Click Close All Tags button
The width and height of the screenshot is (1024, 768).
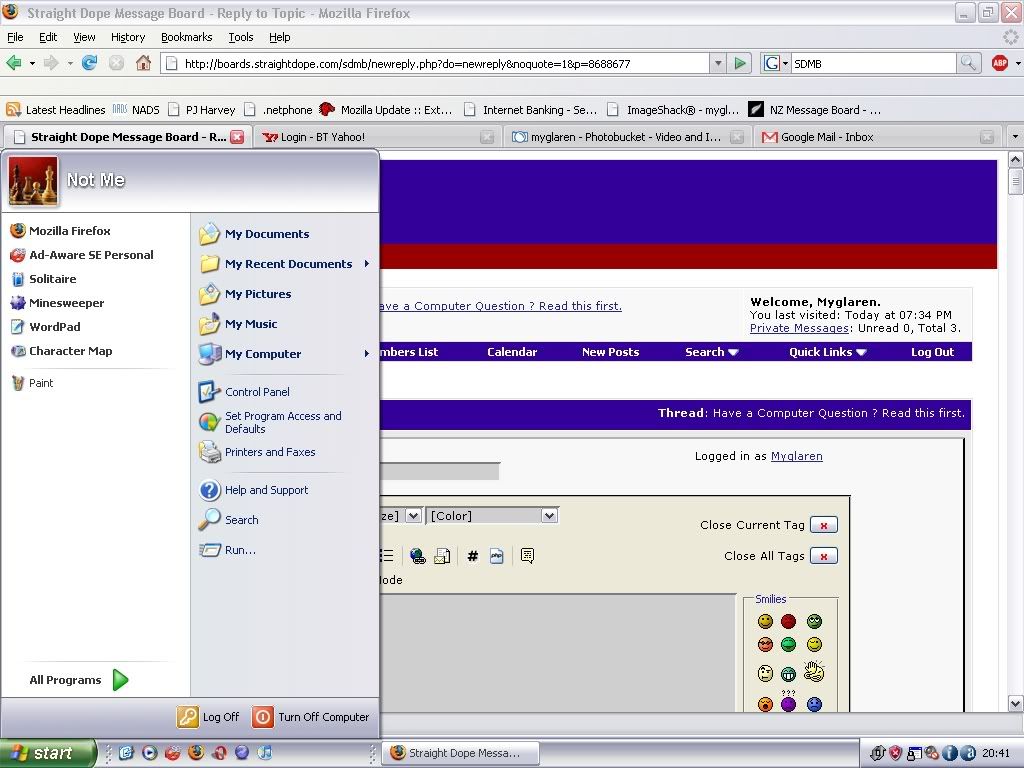(824, 556)
